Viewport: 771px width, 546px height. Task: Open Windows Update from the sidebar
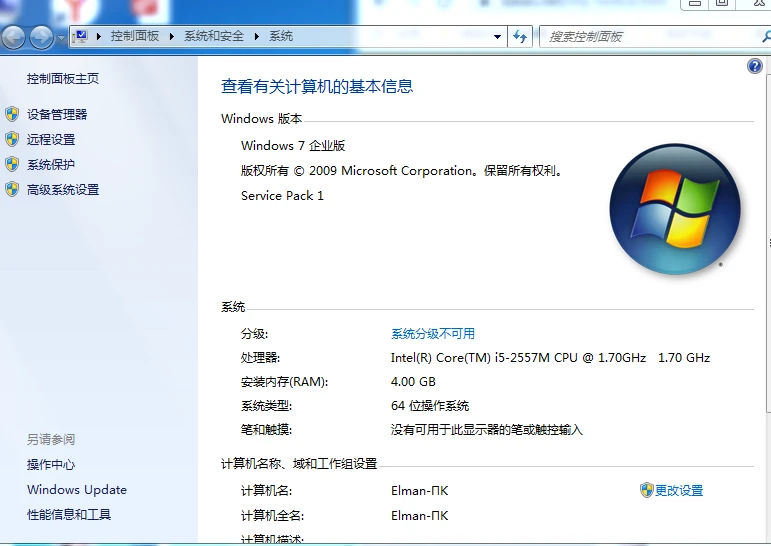(77, 490)
